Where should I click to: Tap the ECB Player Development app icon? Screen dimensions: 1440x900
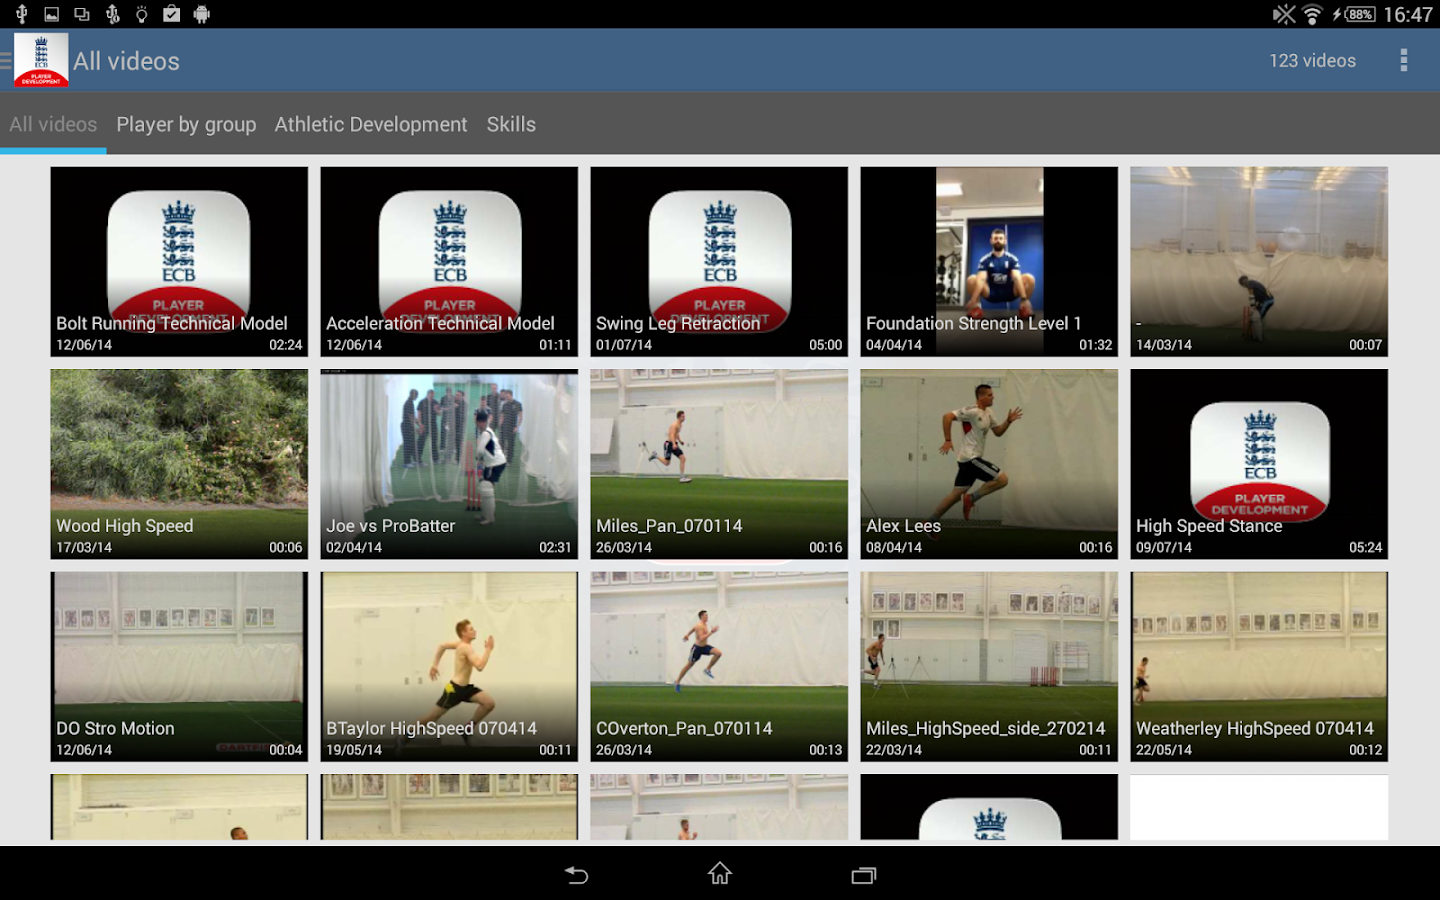click(x=41, y=60)
